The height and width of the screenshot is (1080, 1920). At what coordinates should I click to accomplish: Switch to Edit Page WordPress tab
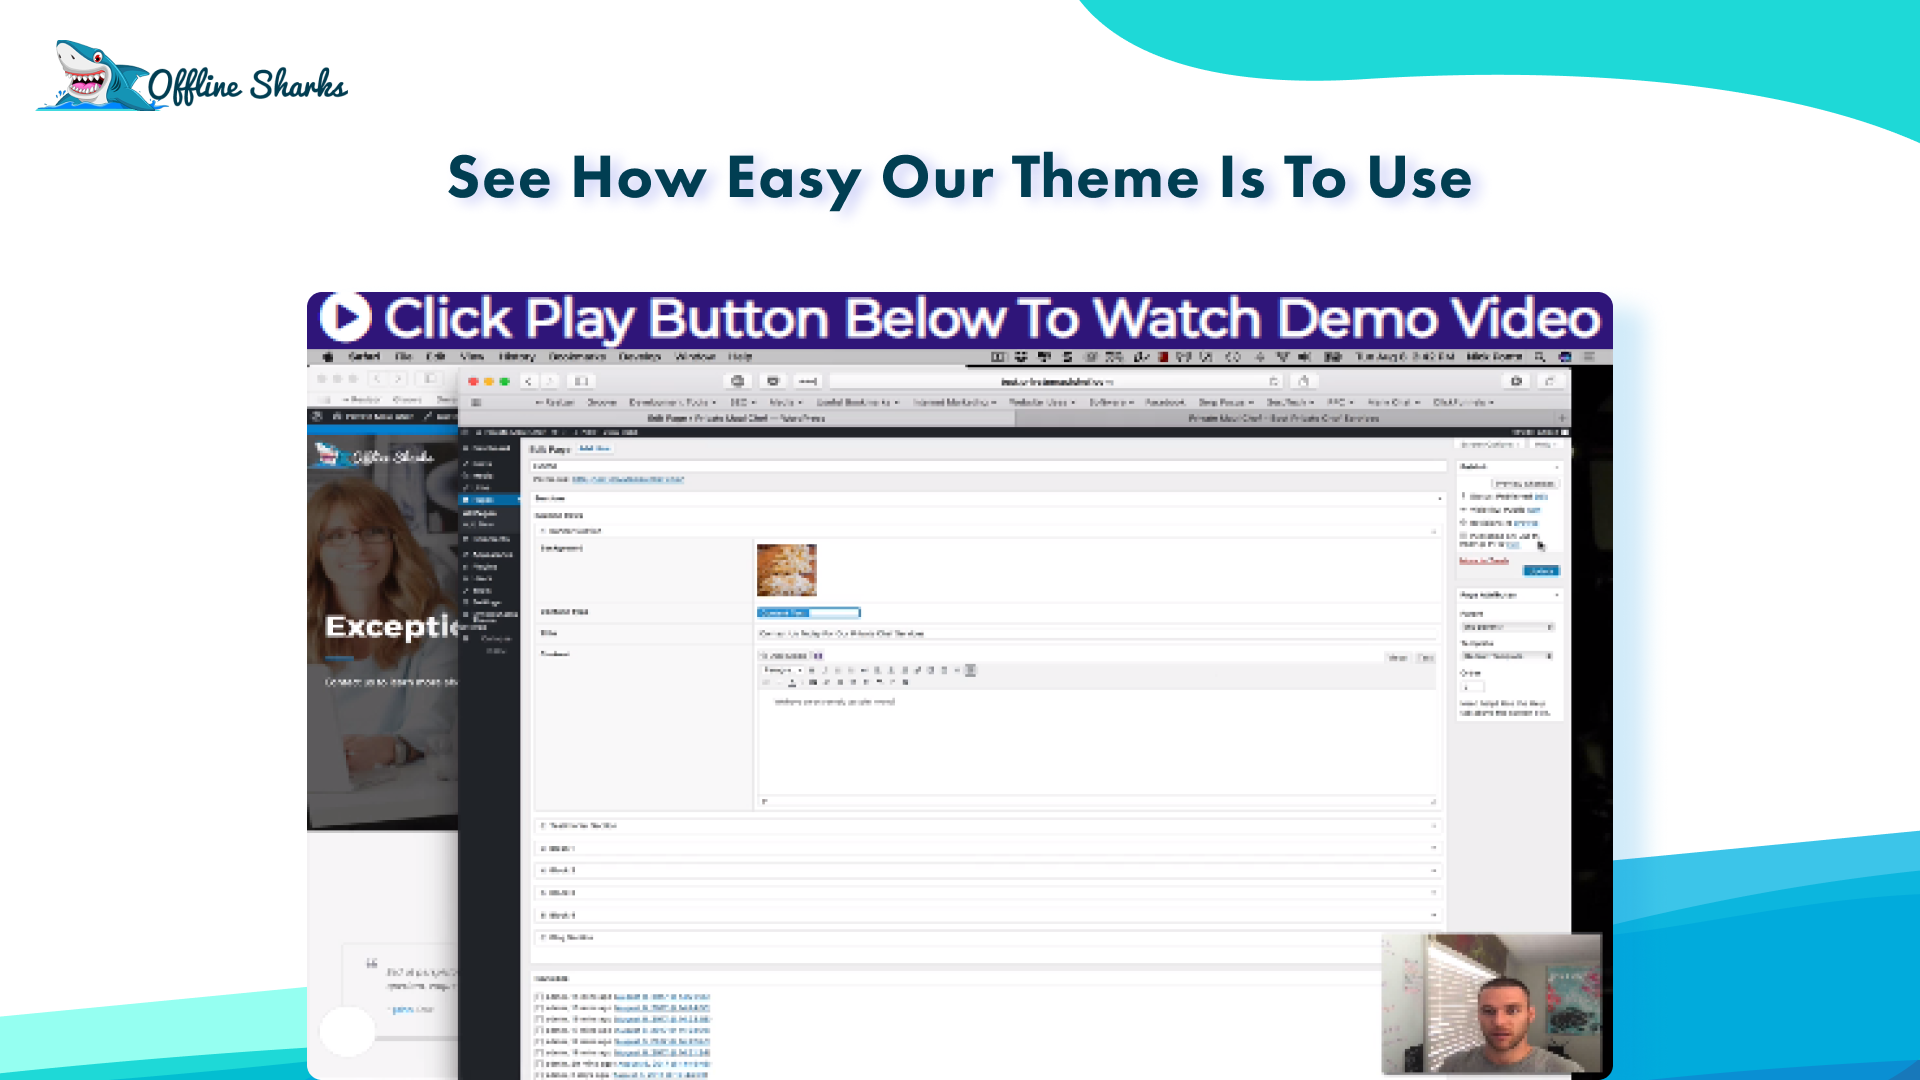[x=737, y=418]
